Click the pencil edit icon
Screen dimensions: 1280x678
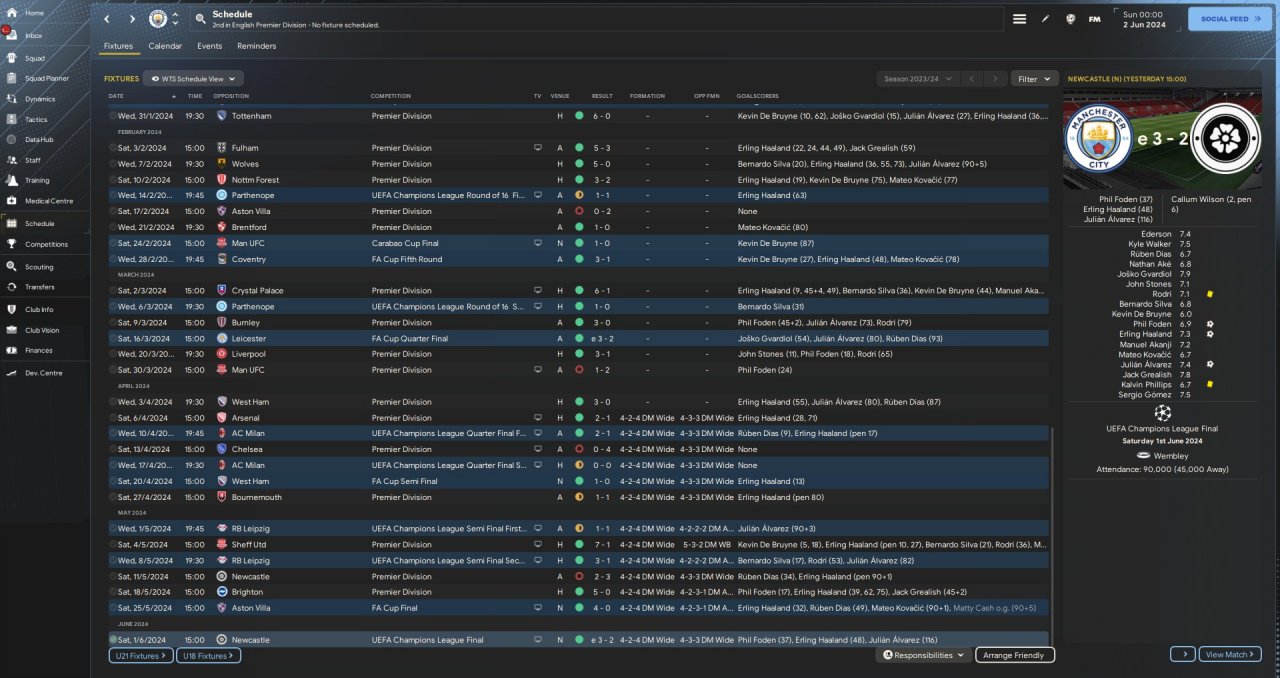[x=1046, y=19]
